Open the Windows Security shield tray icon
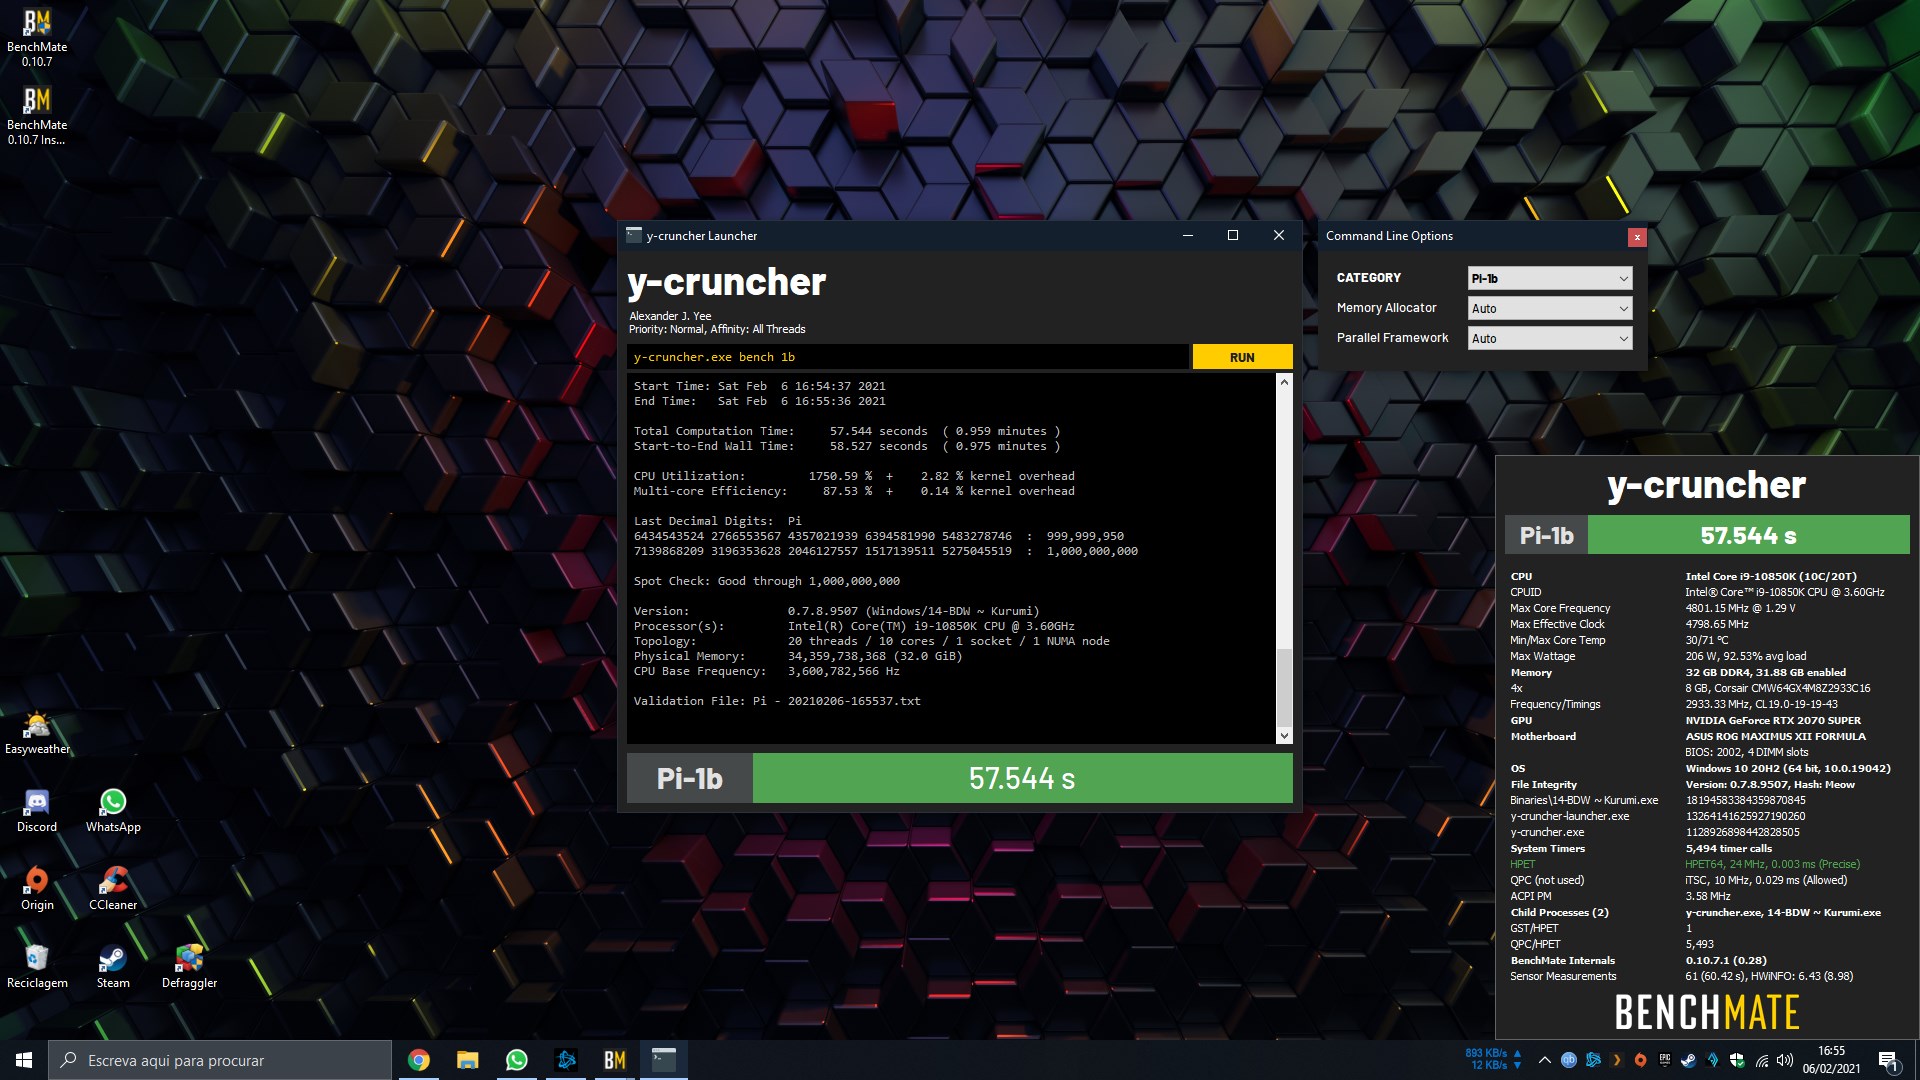 [x=1737, y=1060]
